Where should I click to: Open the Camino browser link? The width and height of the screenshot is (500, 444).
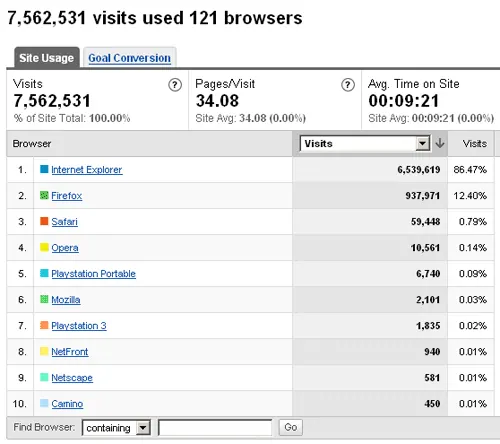67,404
